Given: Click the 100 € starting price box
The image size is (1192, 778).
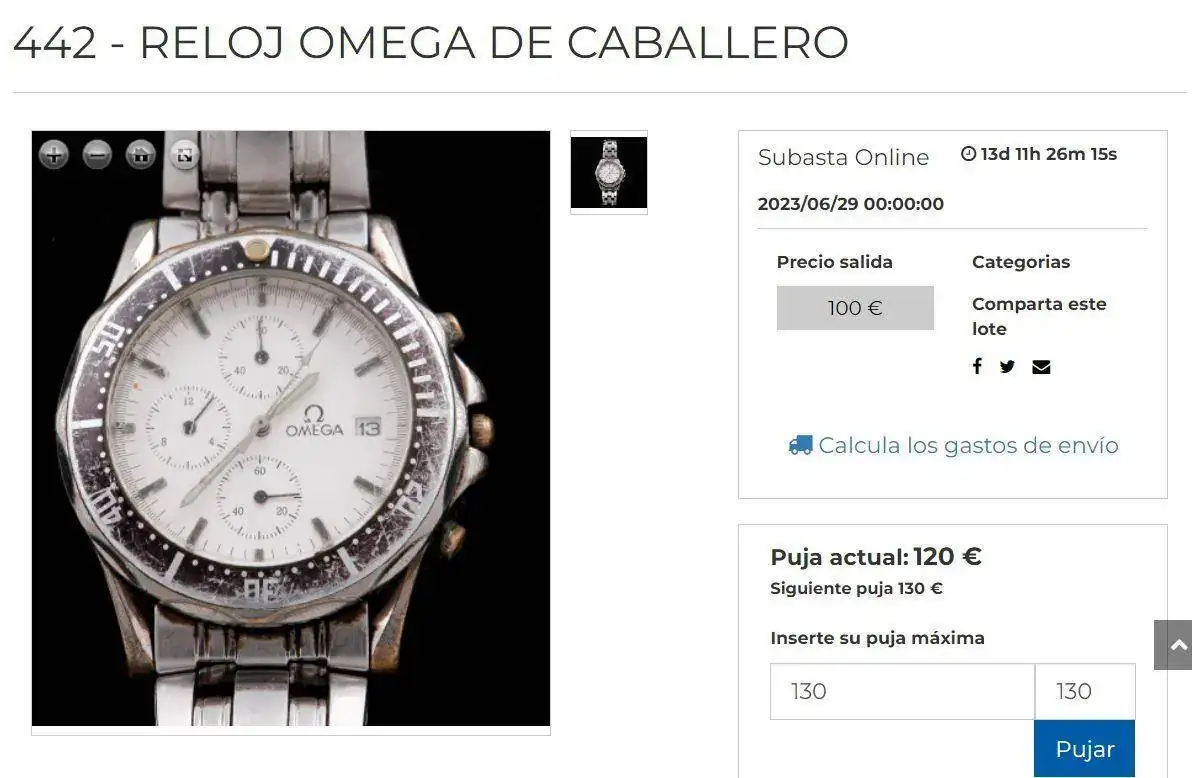Looking at the screenshot, I should (855, 308).
